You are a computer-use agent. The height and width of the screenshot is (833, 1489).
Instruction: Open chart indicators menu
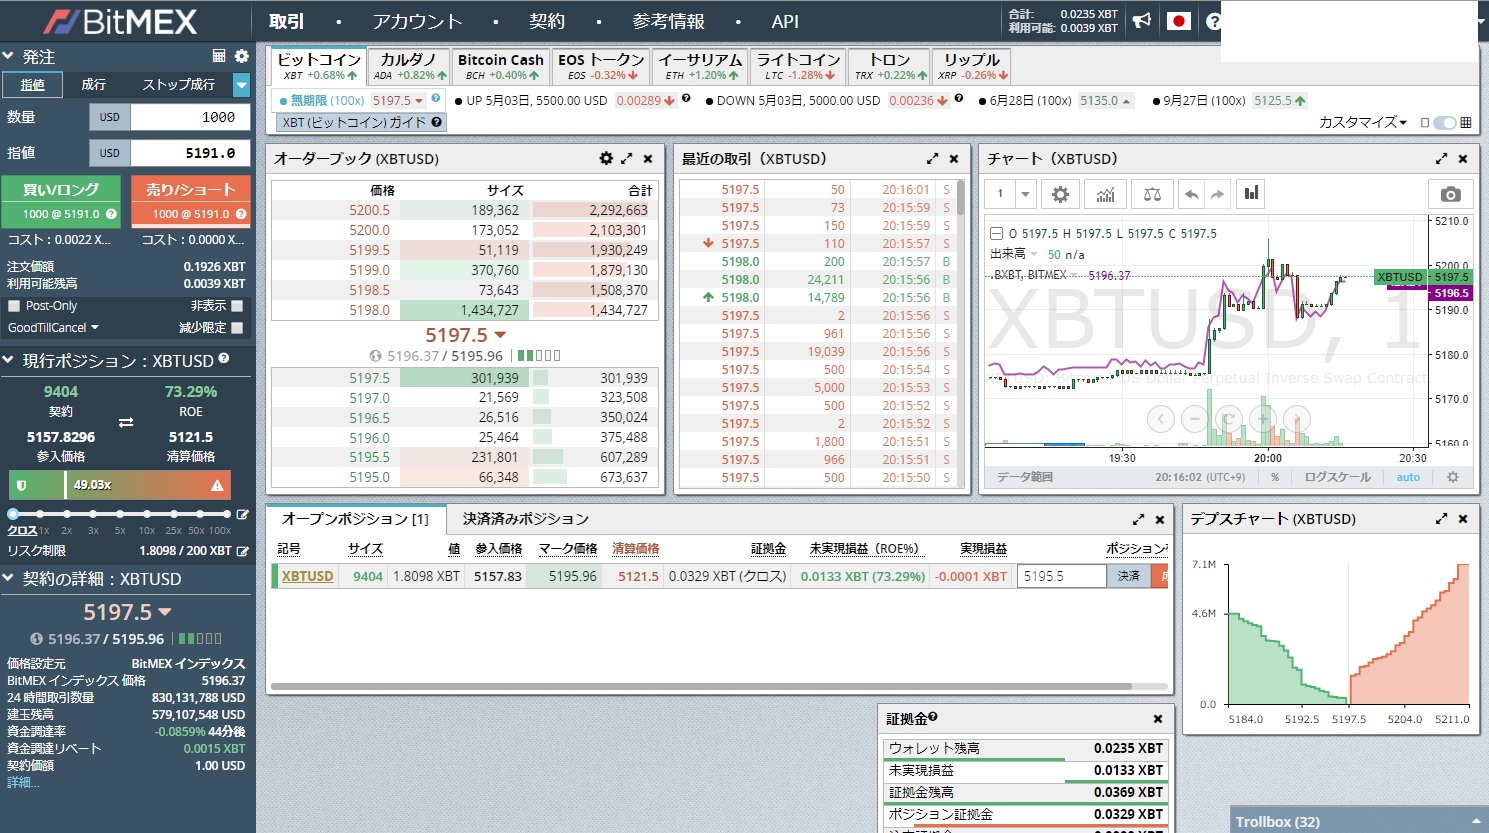click(x=1105, y=194)
